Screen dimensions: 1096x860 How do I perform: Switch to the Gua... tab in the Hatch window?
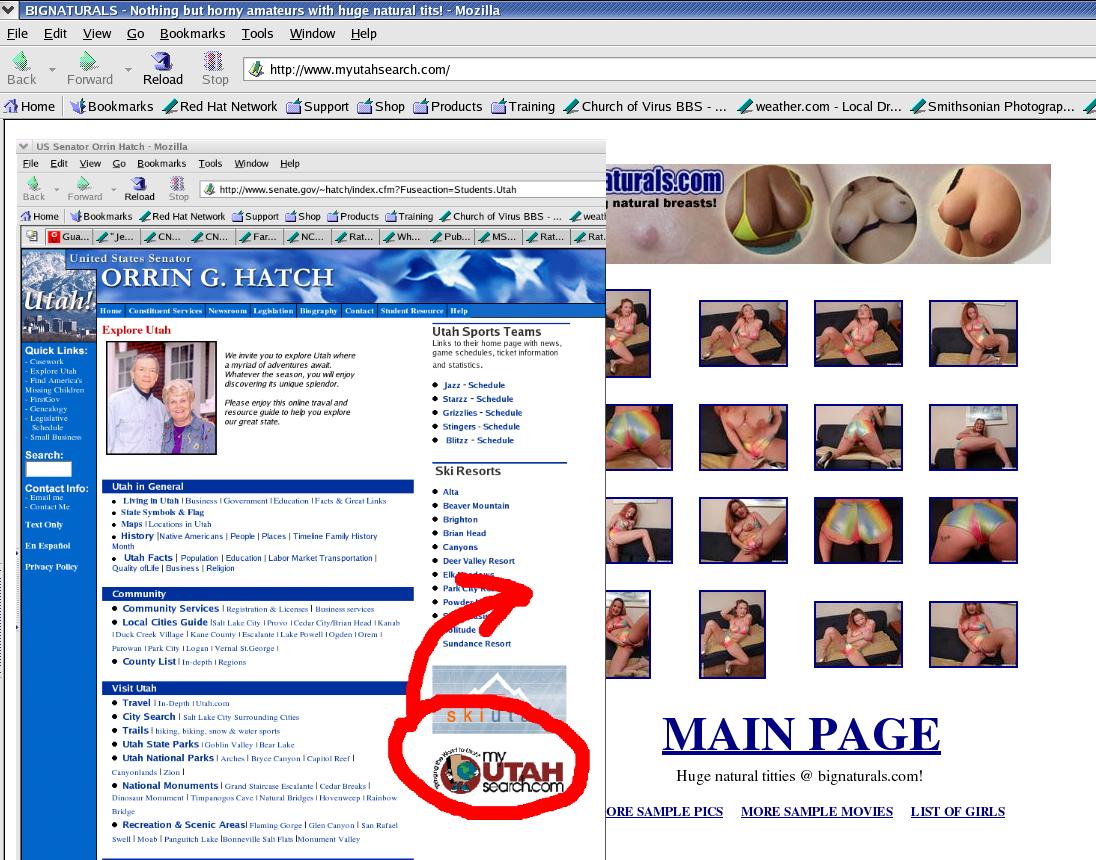(x=68, y=236)
